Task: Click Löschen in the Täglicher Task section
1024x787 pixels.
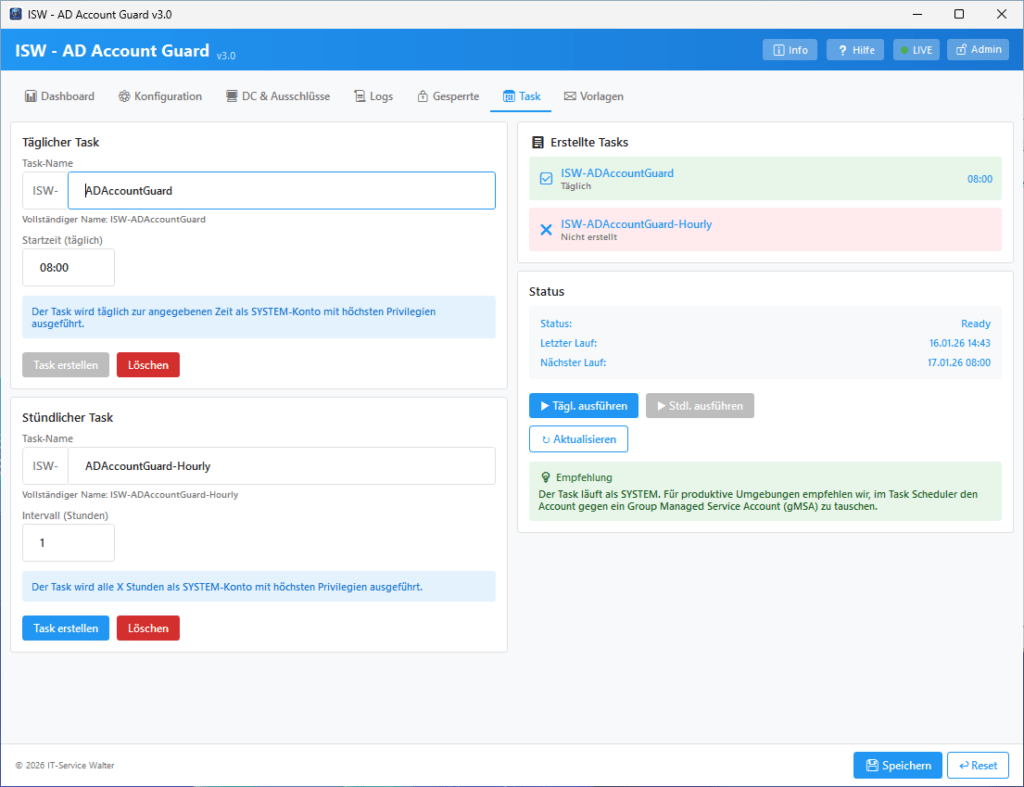Action: click(x=147, y=364)
